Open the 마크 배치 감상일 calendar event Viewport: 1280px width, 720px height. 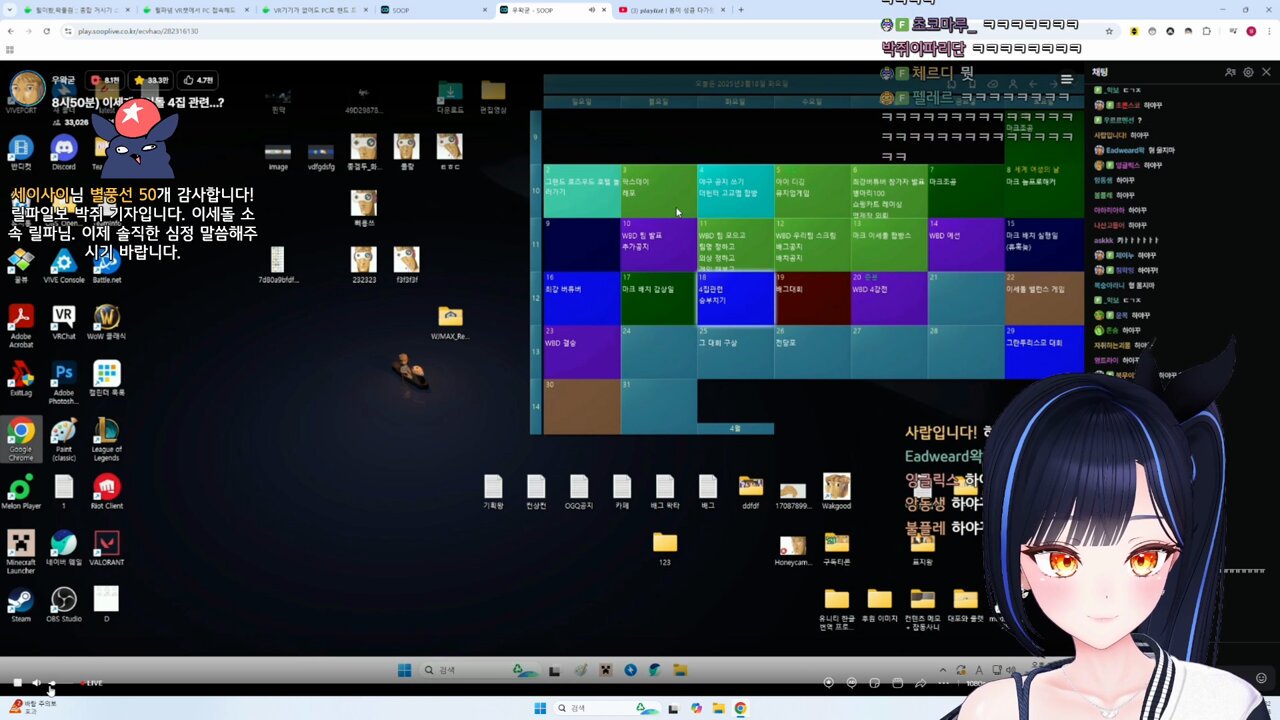pyautogui.click(x=658, y=298)
